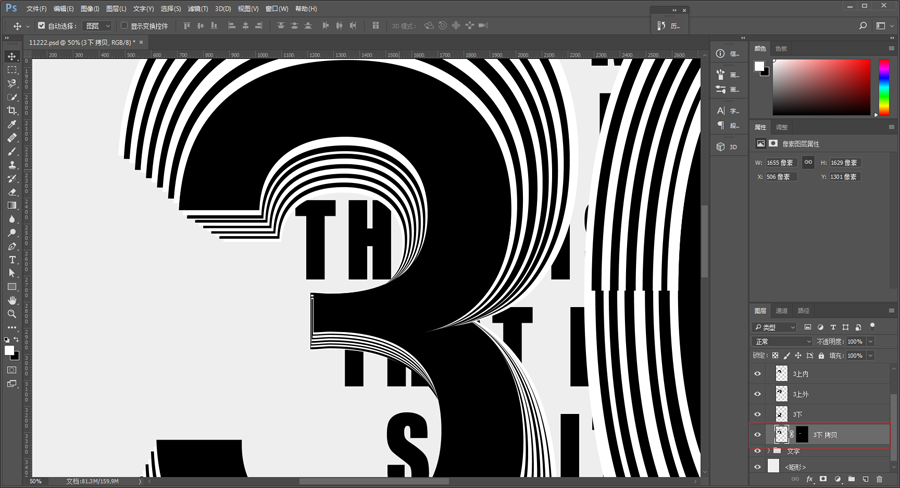Hide the 3下 layer via eye icon

pyautogui.click(x=757, y=414)
